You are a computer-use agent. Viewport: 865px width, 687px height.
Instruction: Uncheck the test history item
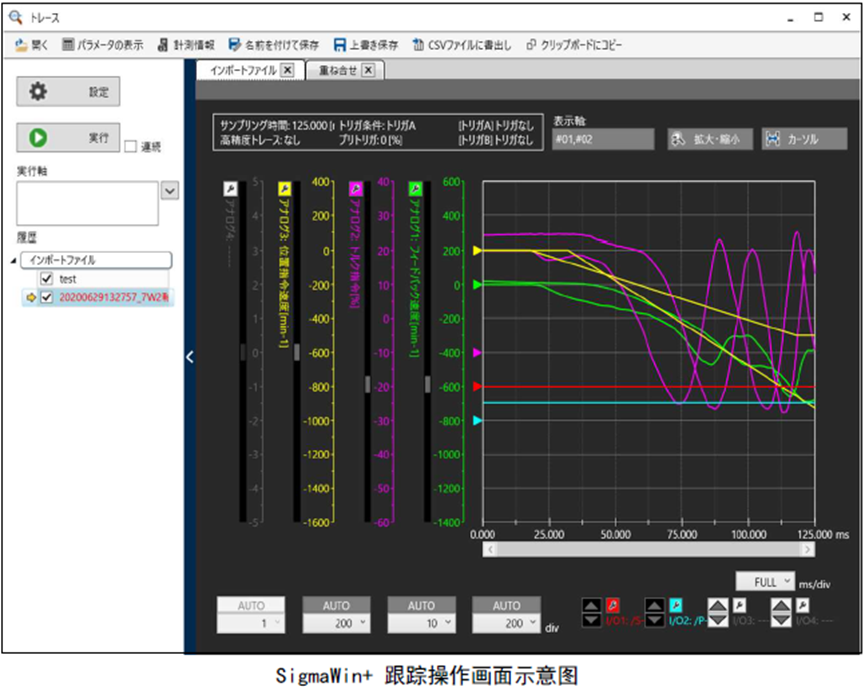click(x=46, y=279)
